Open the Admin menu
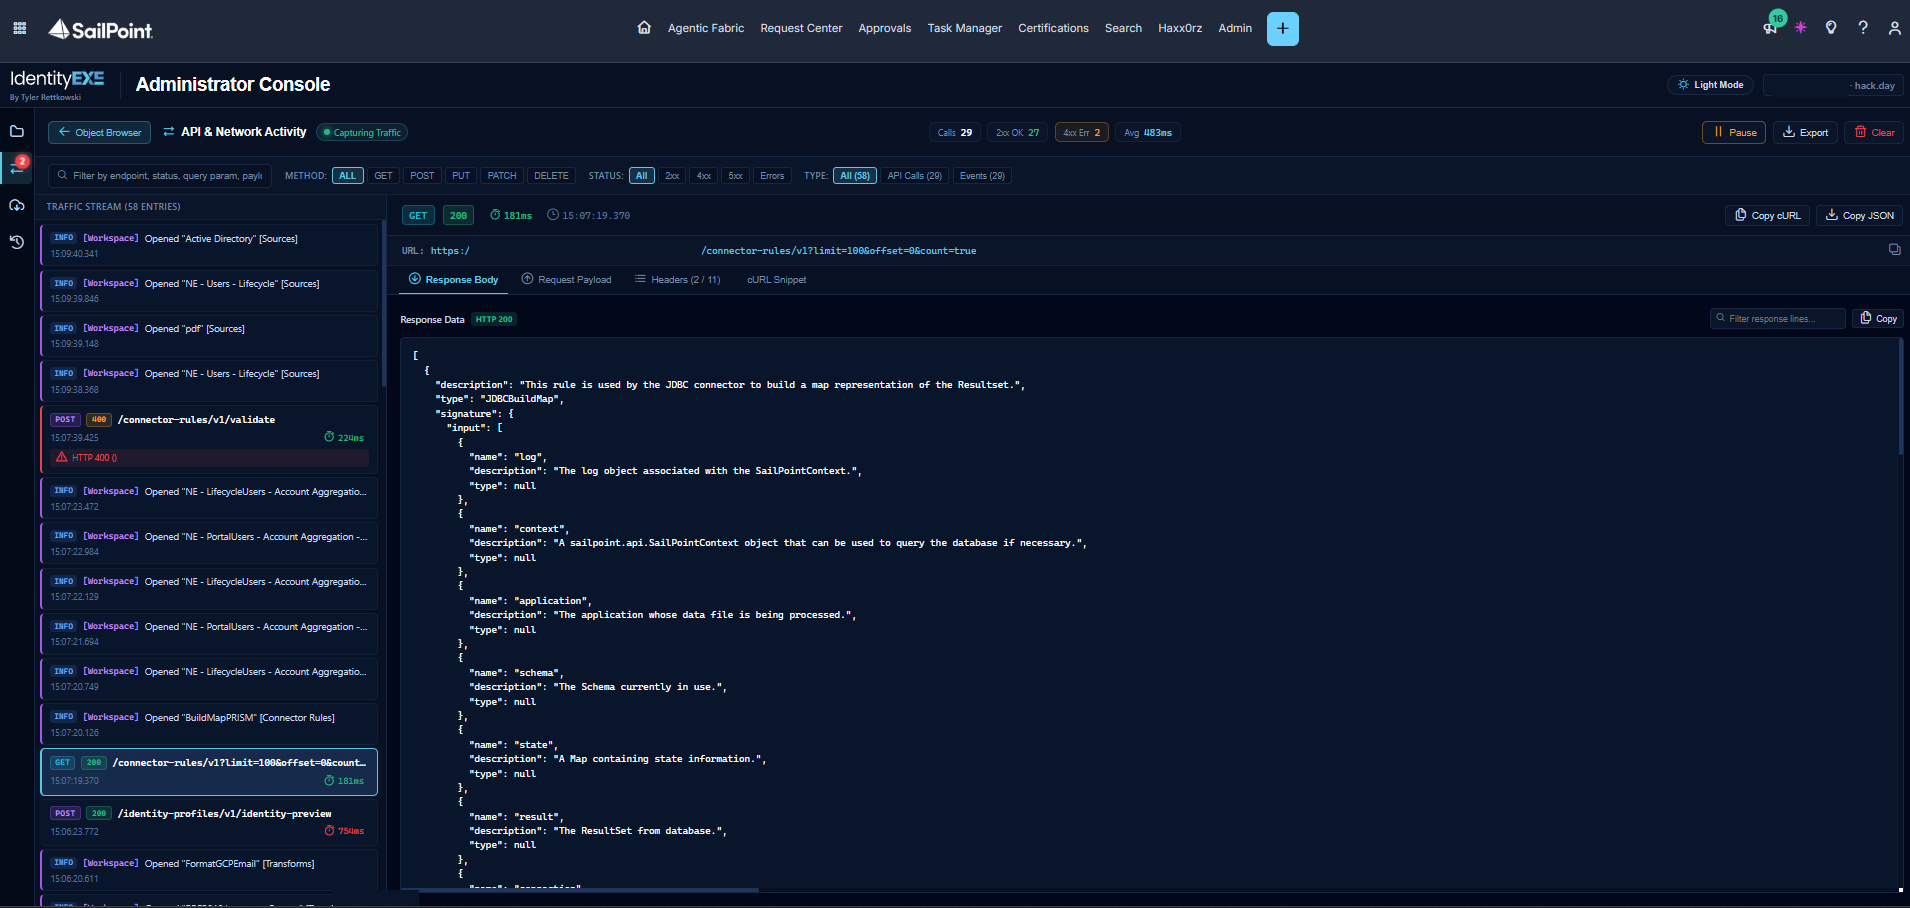The height and width of the screenshot is (908, 1910). [1235, 28]
